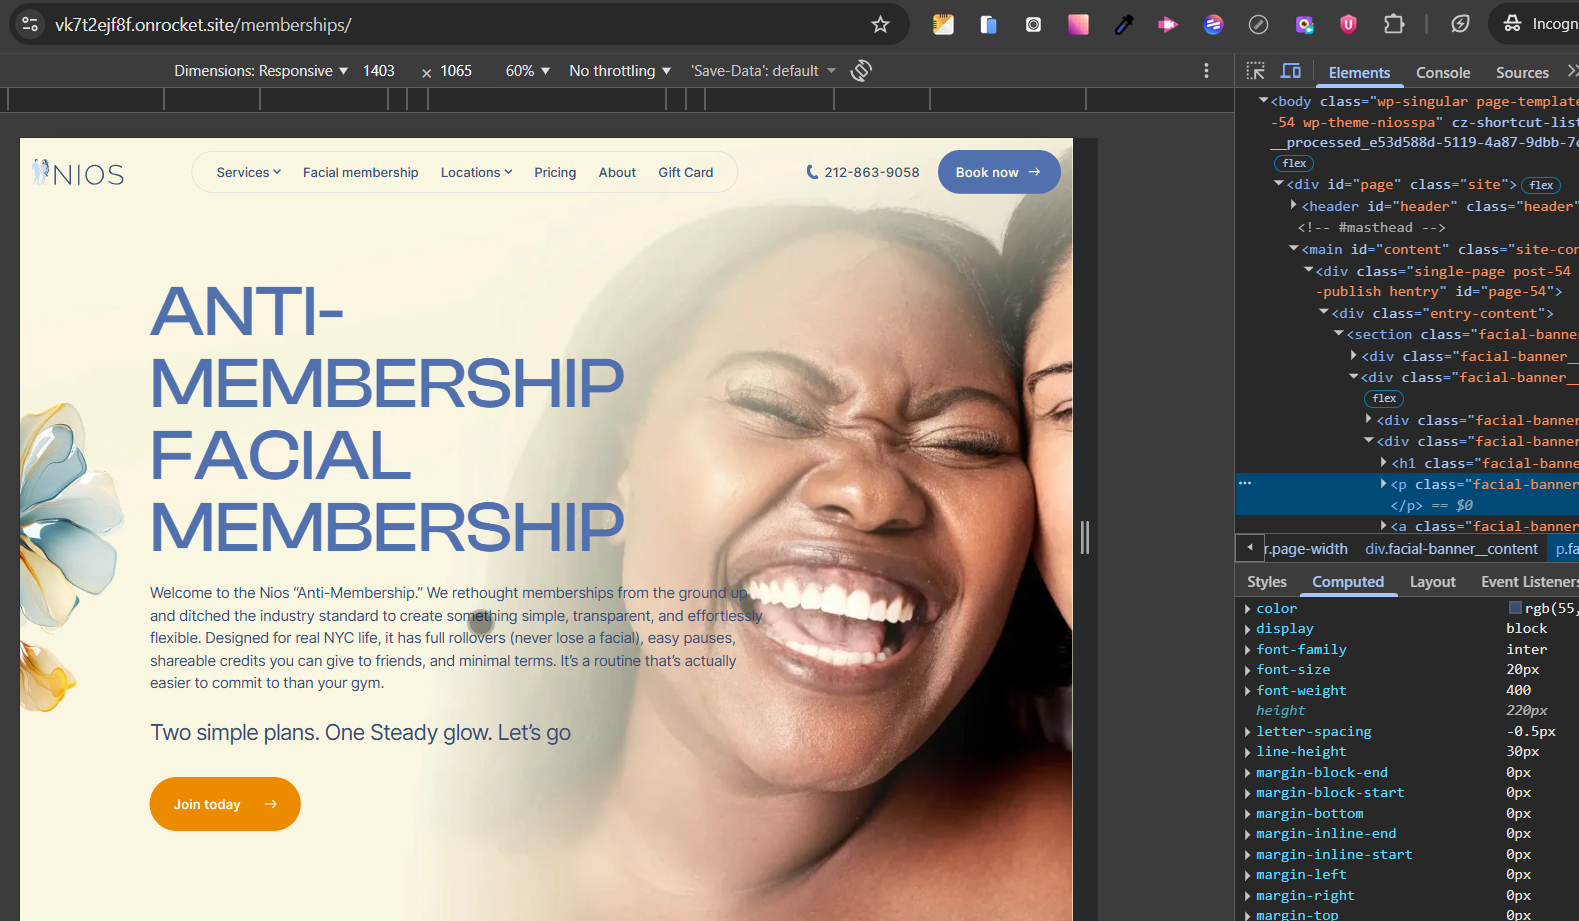Click the Facial membership nav link
Viewport: 1579px width, 921px height.
[361, 172]
